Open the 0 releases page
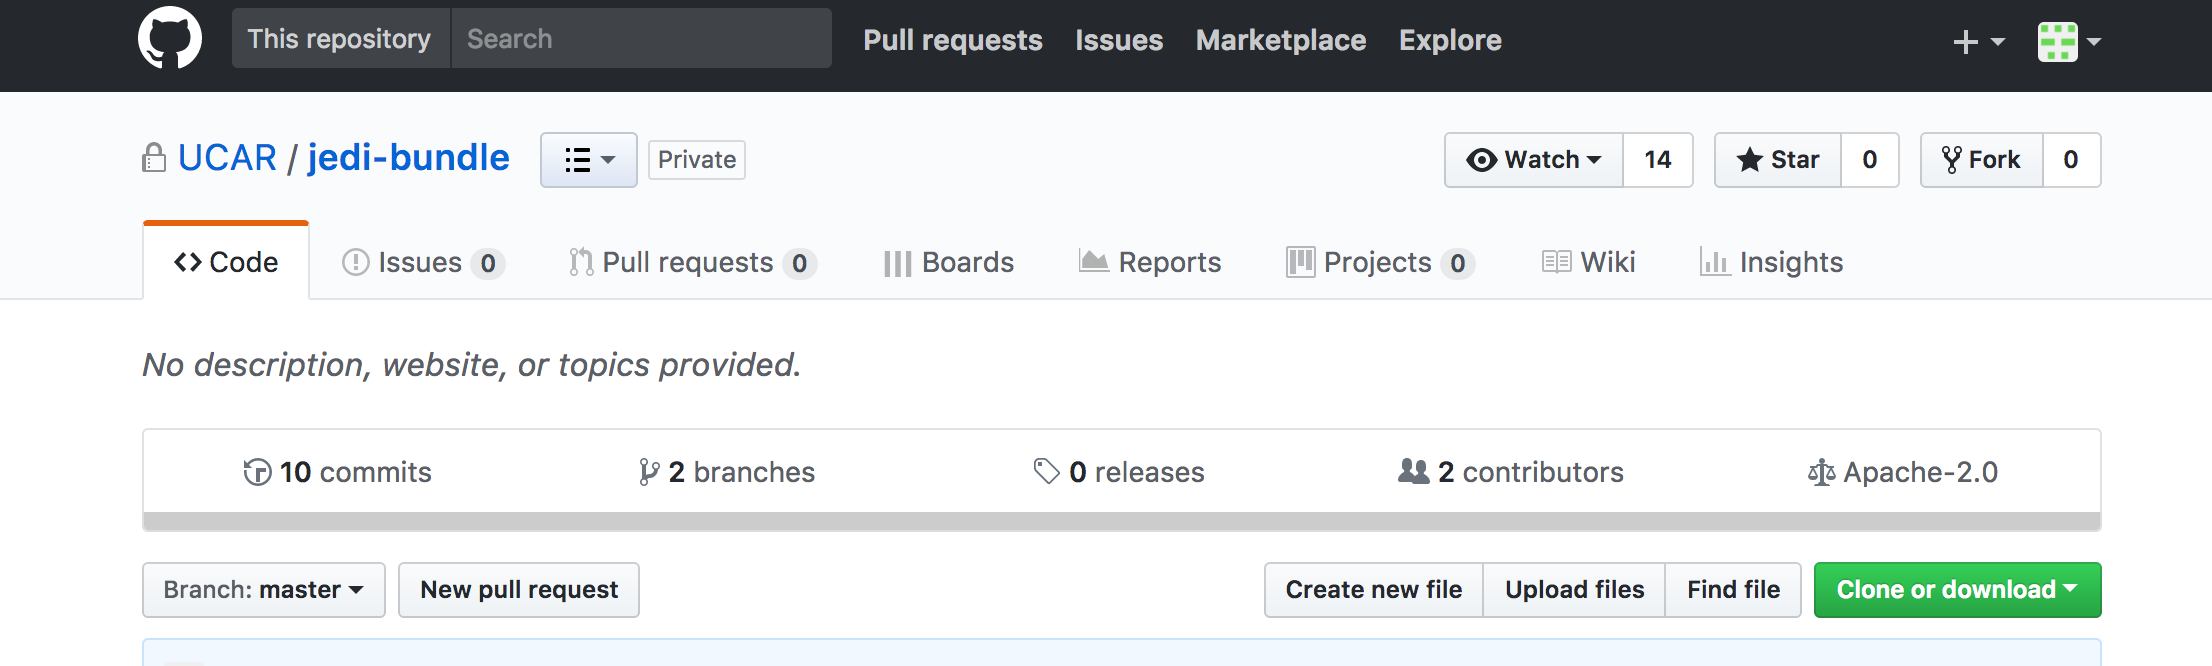Screen dimensions: 2212x666 (x=1119, y=472)
